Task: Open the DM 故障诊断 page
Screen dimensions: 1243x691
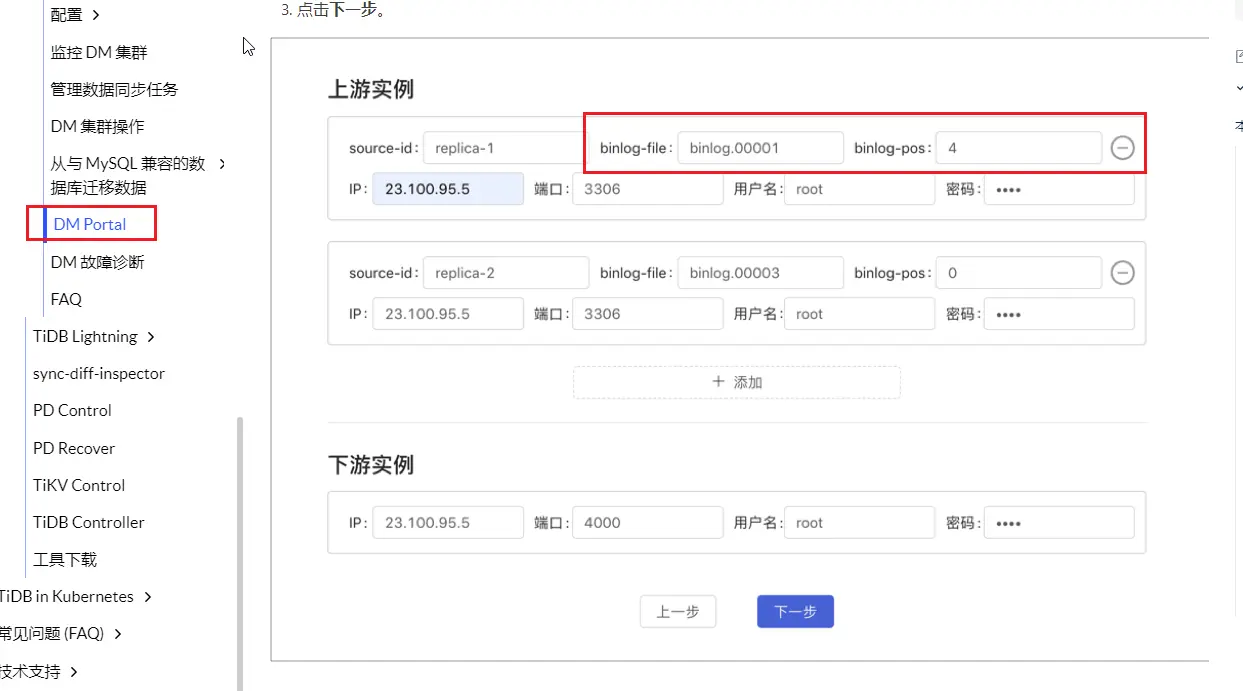Action: click(x=98, y=262)
